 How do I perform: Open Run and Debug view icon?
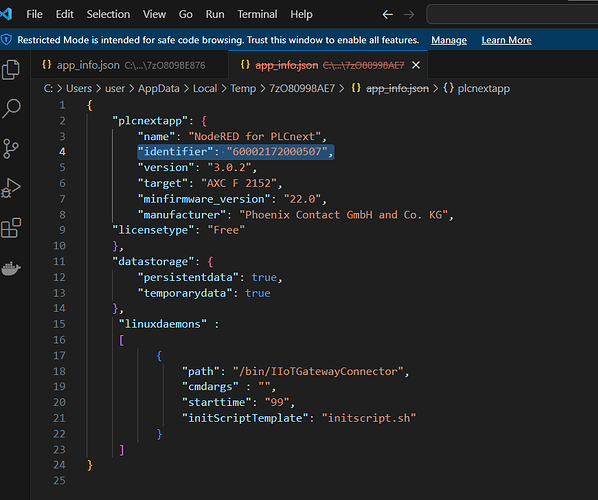(11, 188)
